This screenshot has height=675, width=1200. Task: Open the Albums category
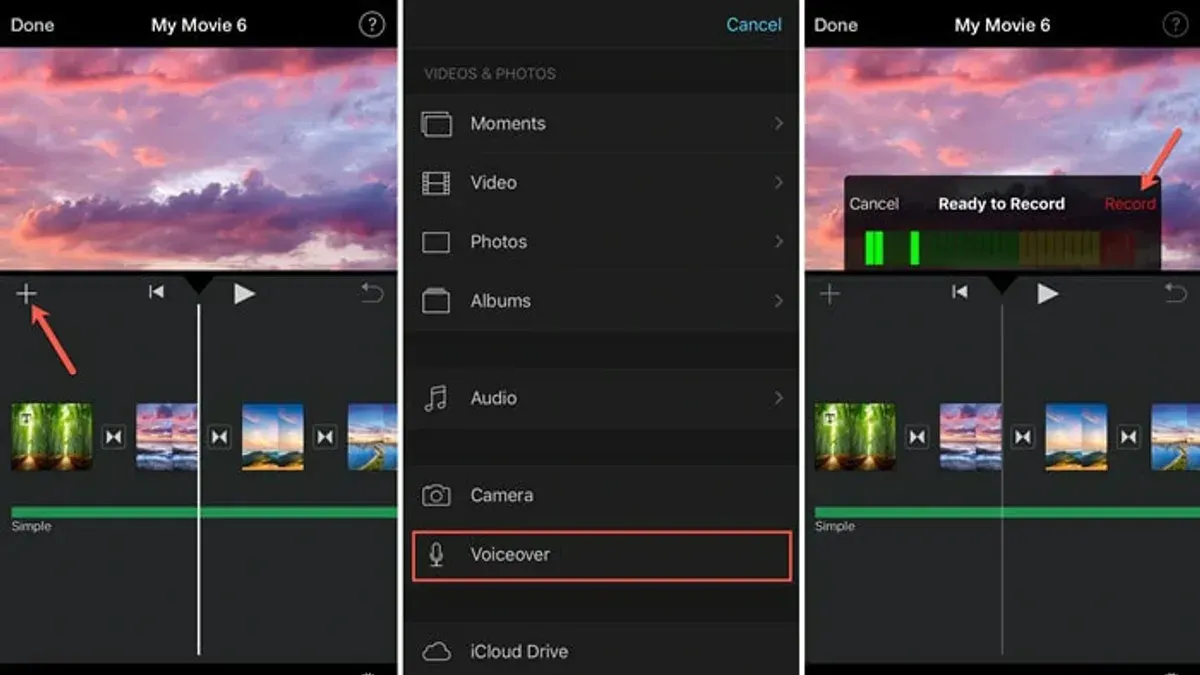click(600, 301)
